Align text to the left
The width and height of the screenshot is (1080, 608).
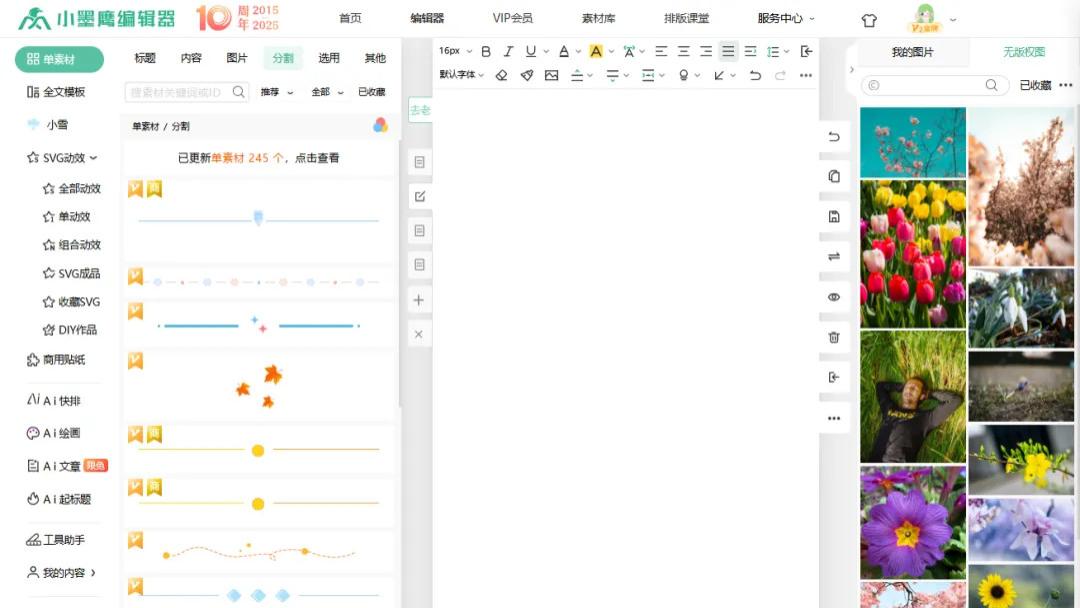pos(661,51)
